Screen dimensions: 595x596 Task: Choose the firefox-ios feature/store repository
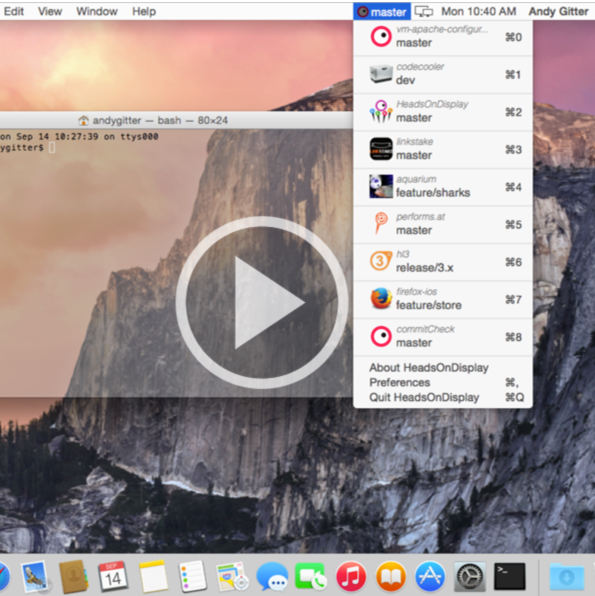[443, 299]
